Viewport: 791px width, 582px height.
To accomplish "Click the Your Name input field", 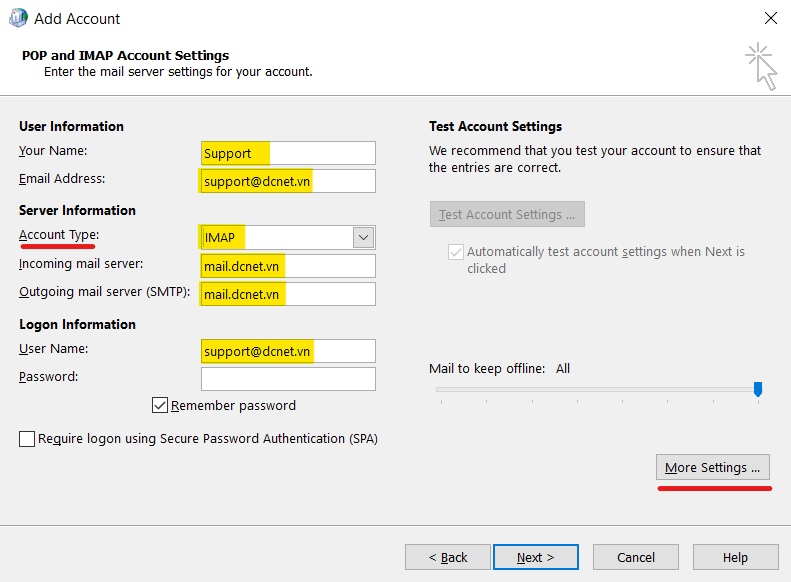I will (288, 153).
